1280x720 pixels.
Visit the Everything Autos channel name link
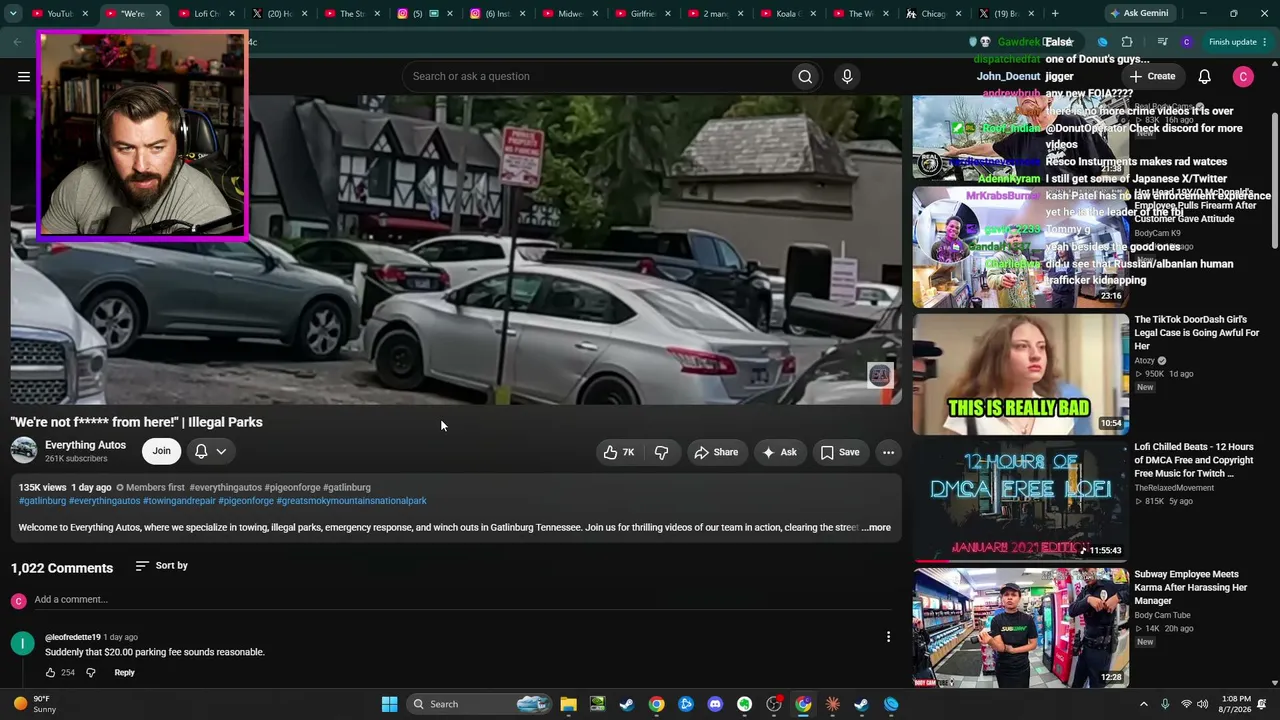[85, 445]
